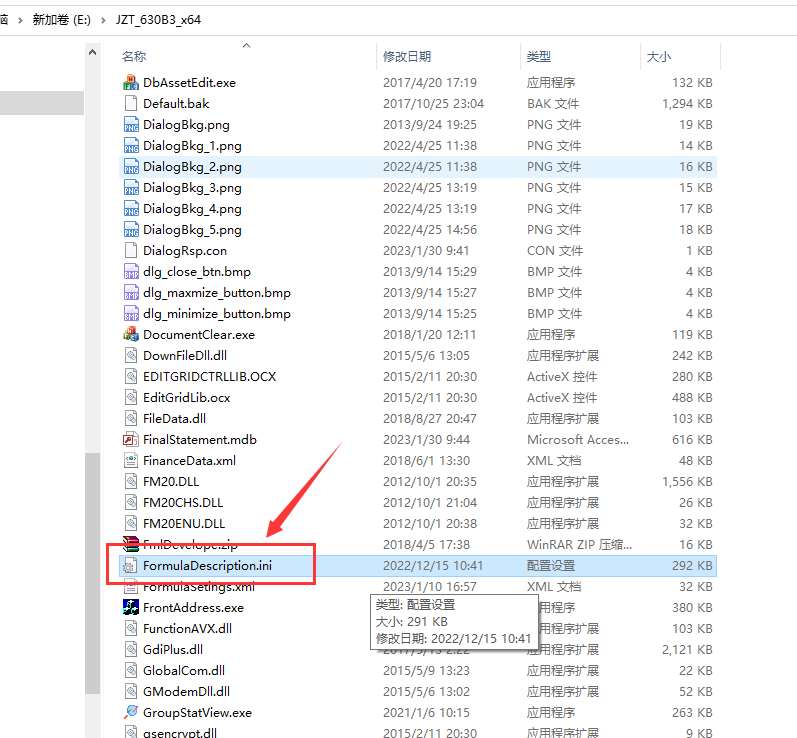
Task: Select the DownFileDll.dll icon
Action: (131, 356)
